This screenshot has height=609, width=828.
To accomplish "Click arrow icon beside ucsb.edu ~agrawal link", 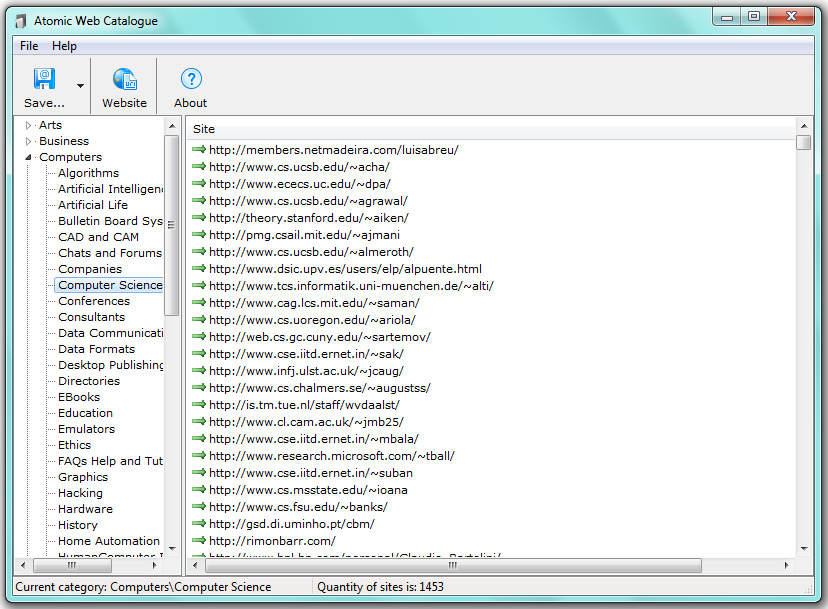I will (199, 201).
